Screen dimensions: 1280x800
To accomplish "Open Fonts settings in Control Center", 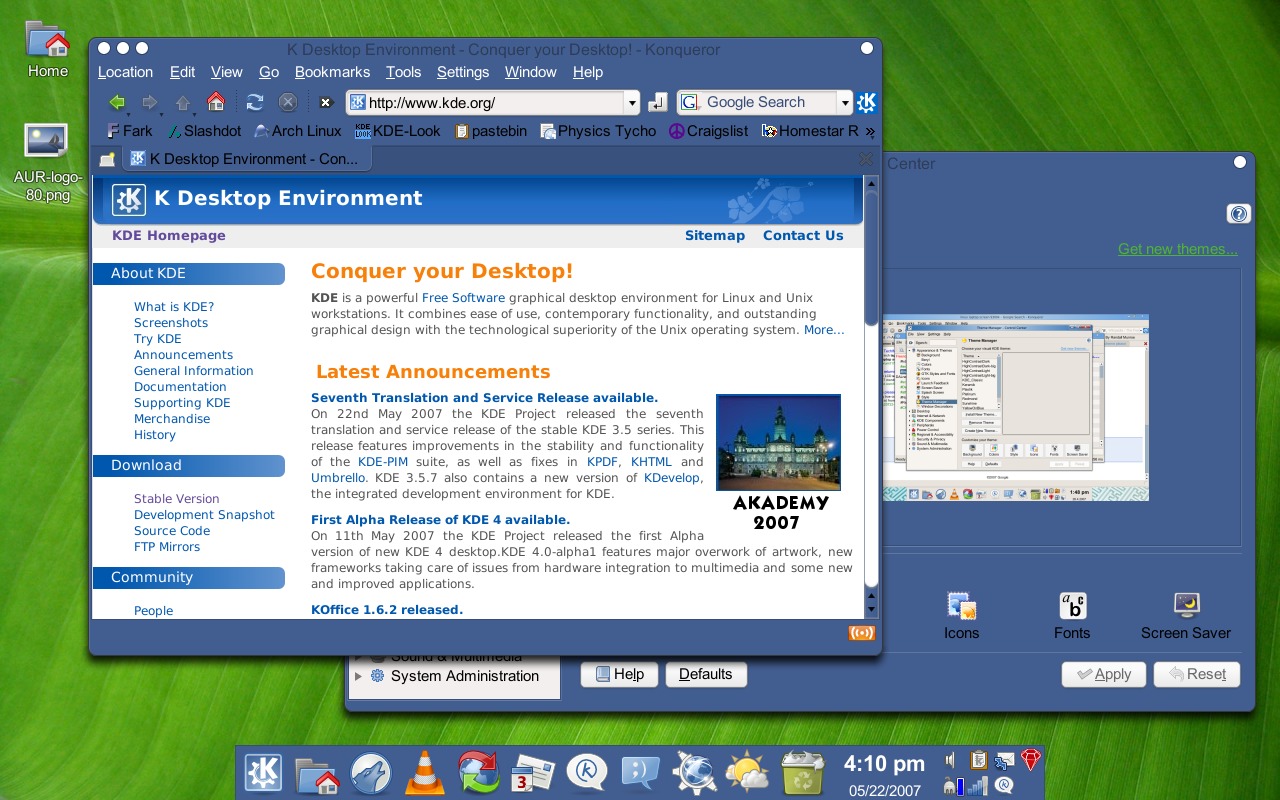I will pos(1072,615).
